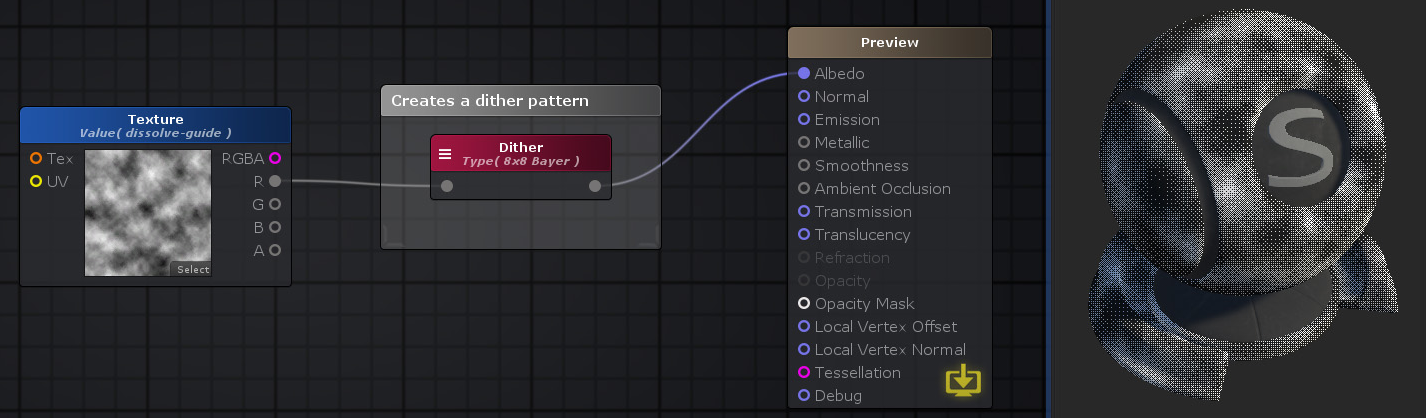Click the Normal input port
Viewport: 1426px width, 418px height.
pyautogui.click(x=804, y=96)
